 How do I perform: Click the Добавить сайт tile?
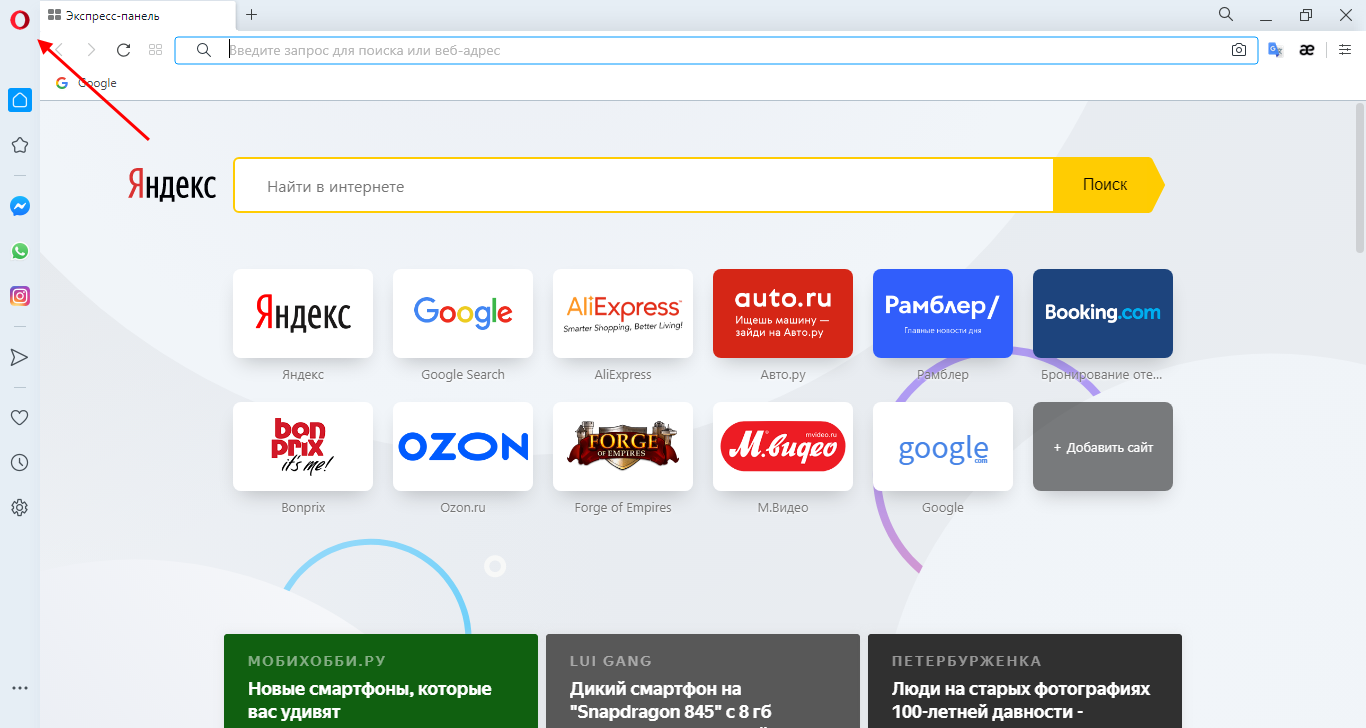pos(1103,446)
